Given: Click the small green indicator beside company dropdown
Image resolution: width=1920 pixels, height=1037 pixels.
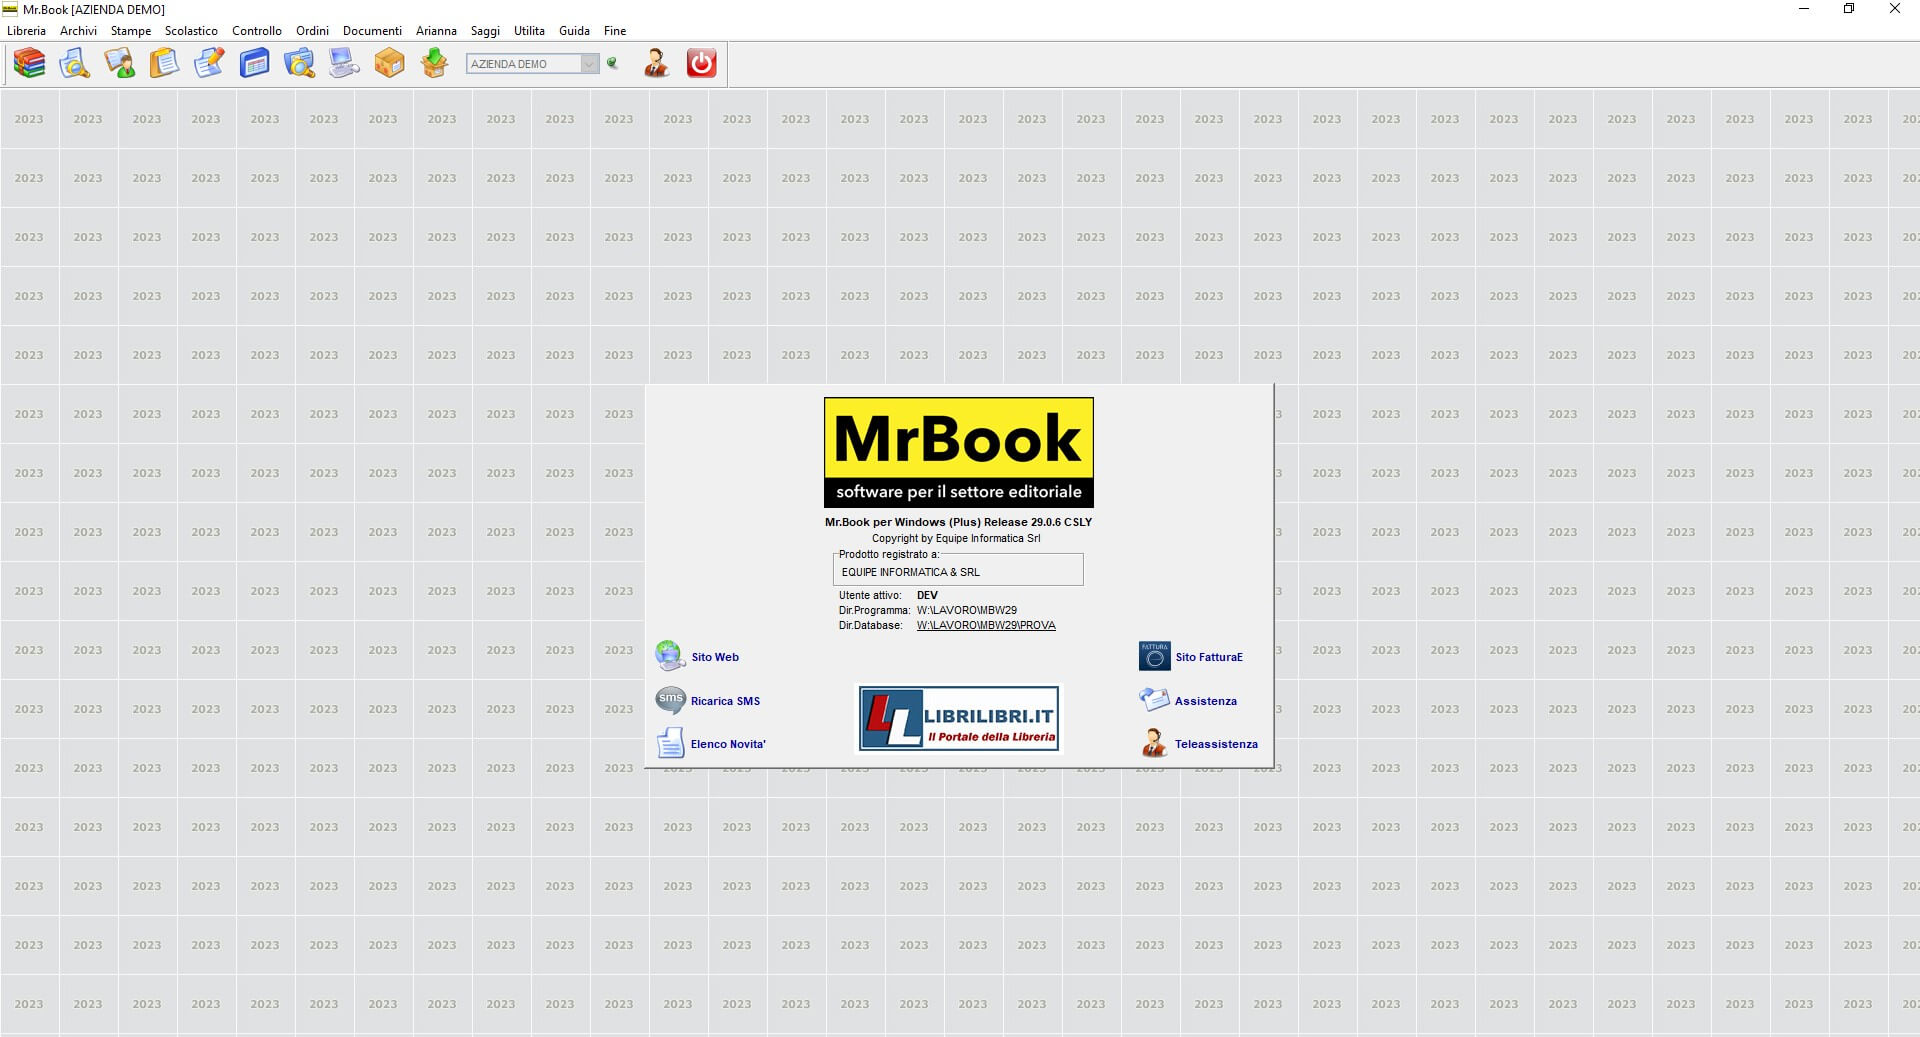Looking at the screenshot, I should tap(612, 63).
